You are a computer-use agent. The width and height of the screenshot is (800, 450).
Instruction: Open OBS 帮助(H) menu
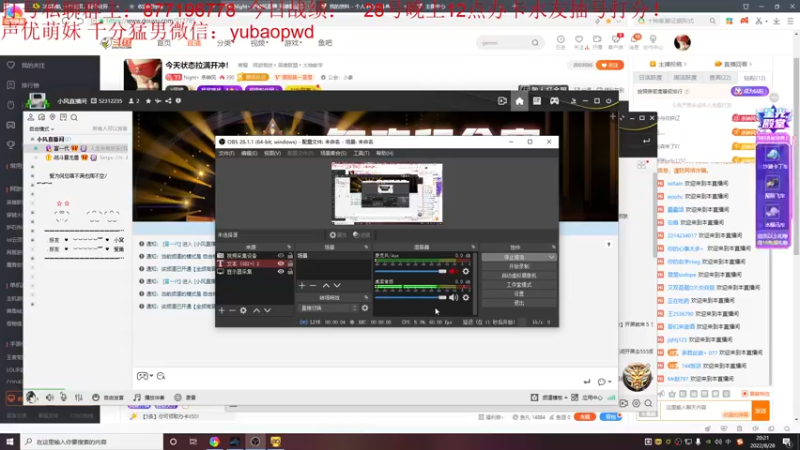point(384,153)
